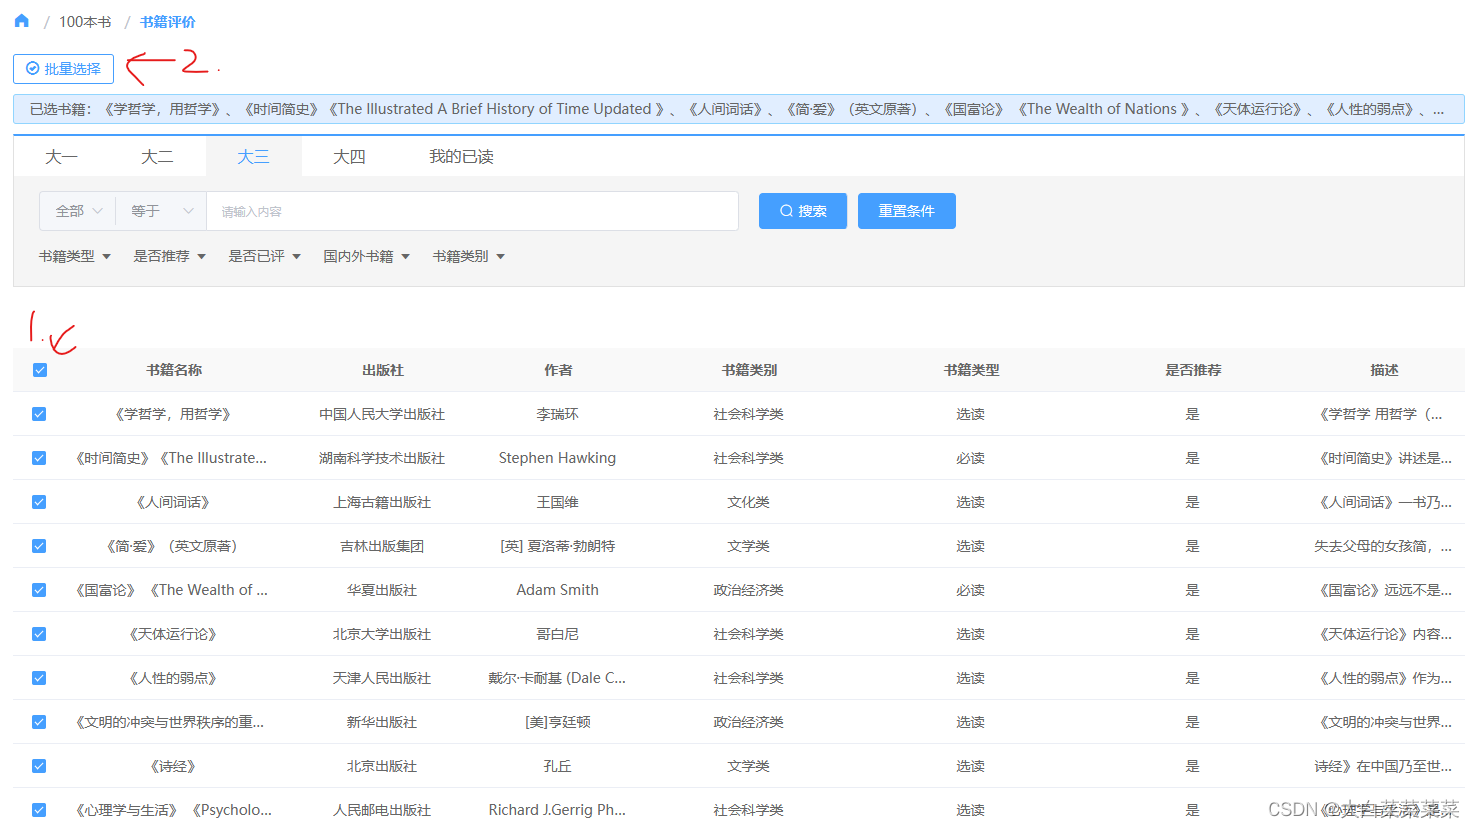
Task: Open the 大四 tab
Action: click(x=349, y=157)
